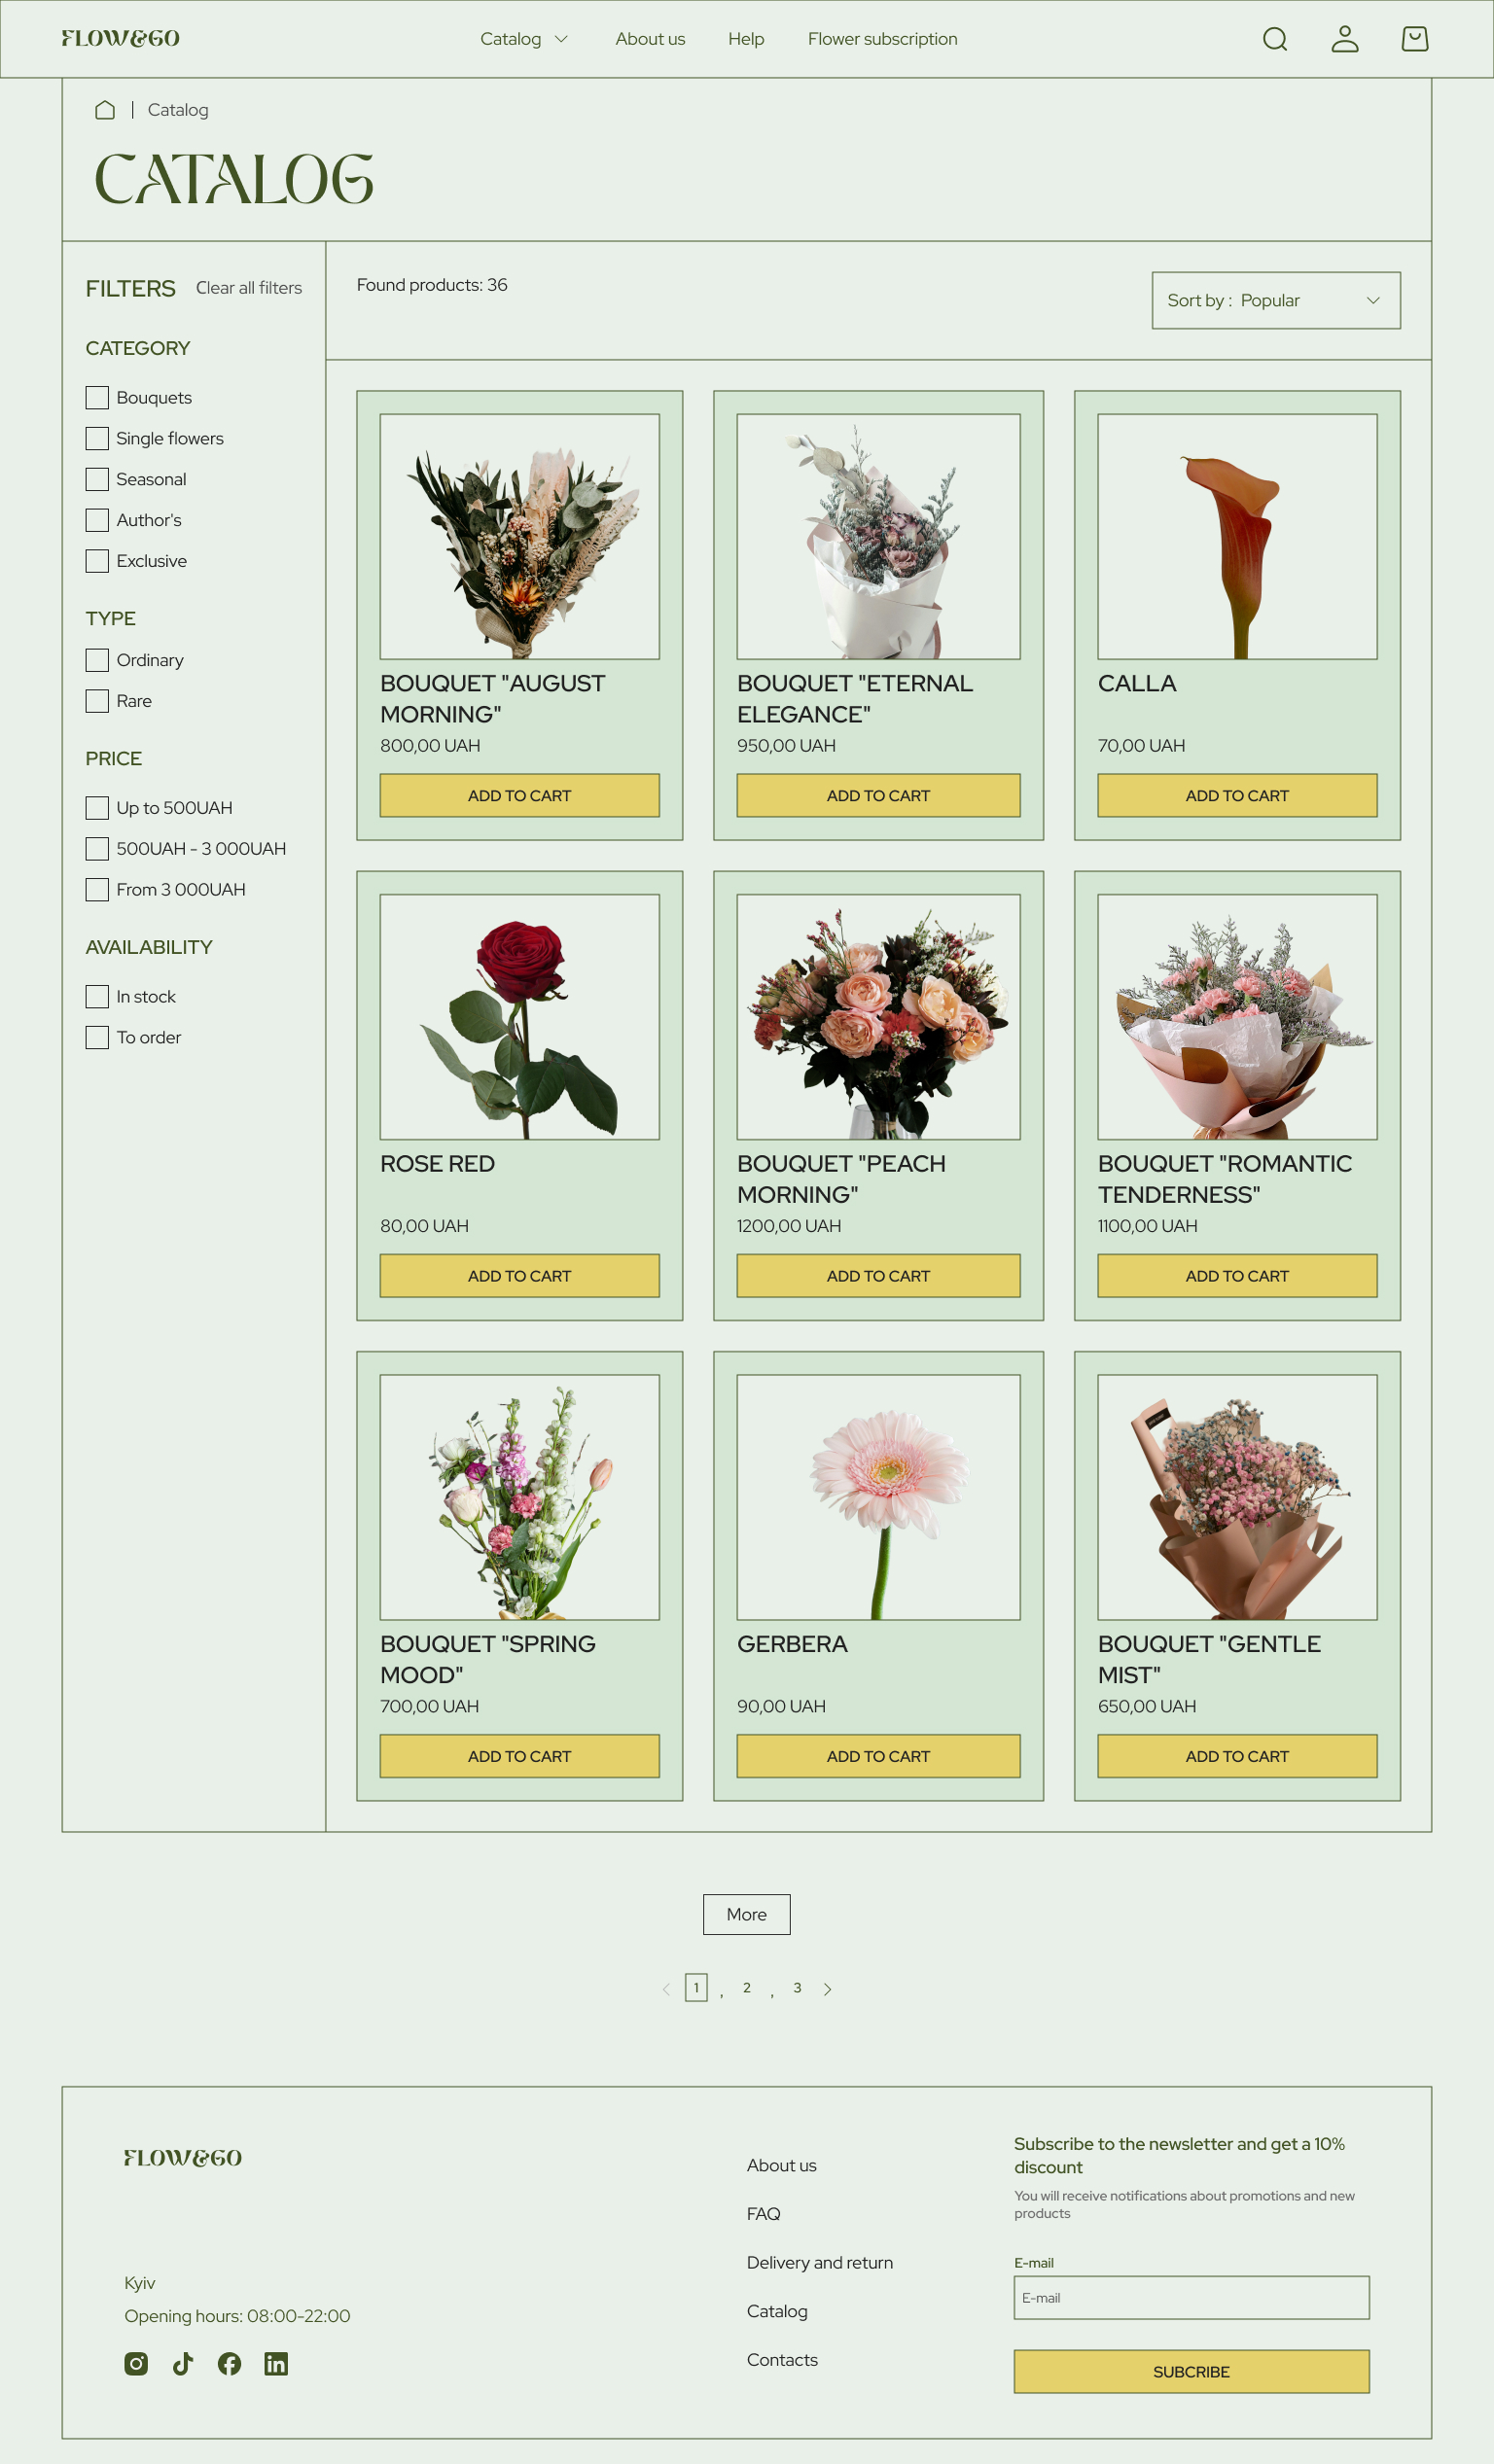
Task: Focus the newsletter E-mail input field
Action: coord(1191,2298)
